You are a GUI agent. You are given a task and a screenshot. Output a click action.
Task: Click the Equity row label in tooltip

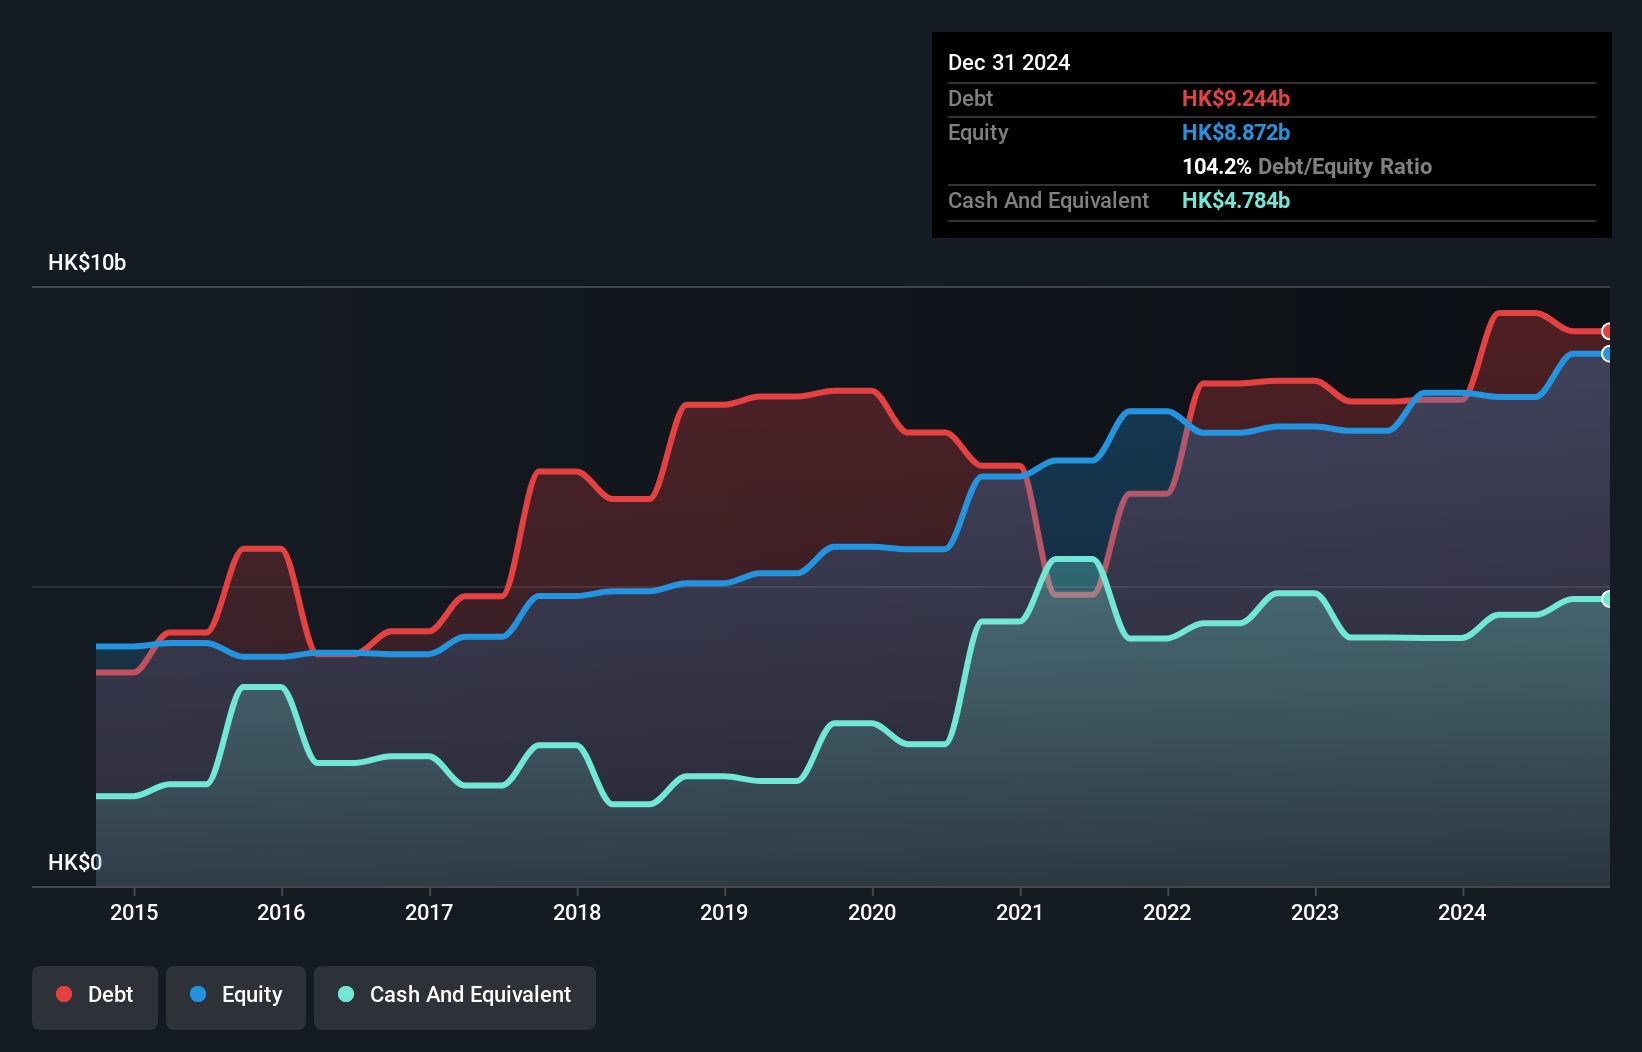pos(978,133)
